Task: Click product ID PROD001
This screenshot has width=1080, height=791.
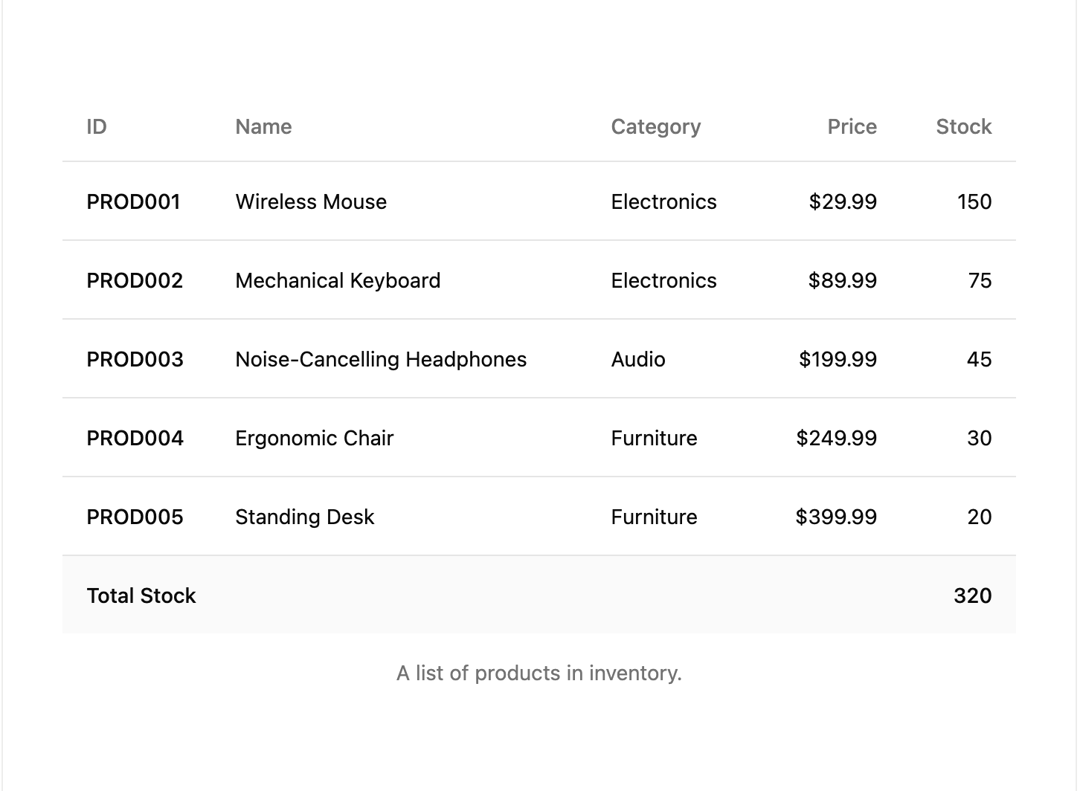Action: click(x=133, y=202)
